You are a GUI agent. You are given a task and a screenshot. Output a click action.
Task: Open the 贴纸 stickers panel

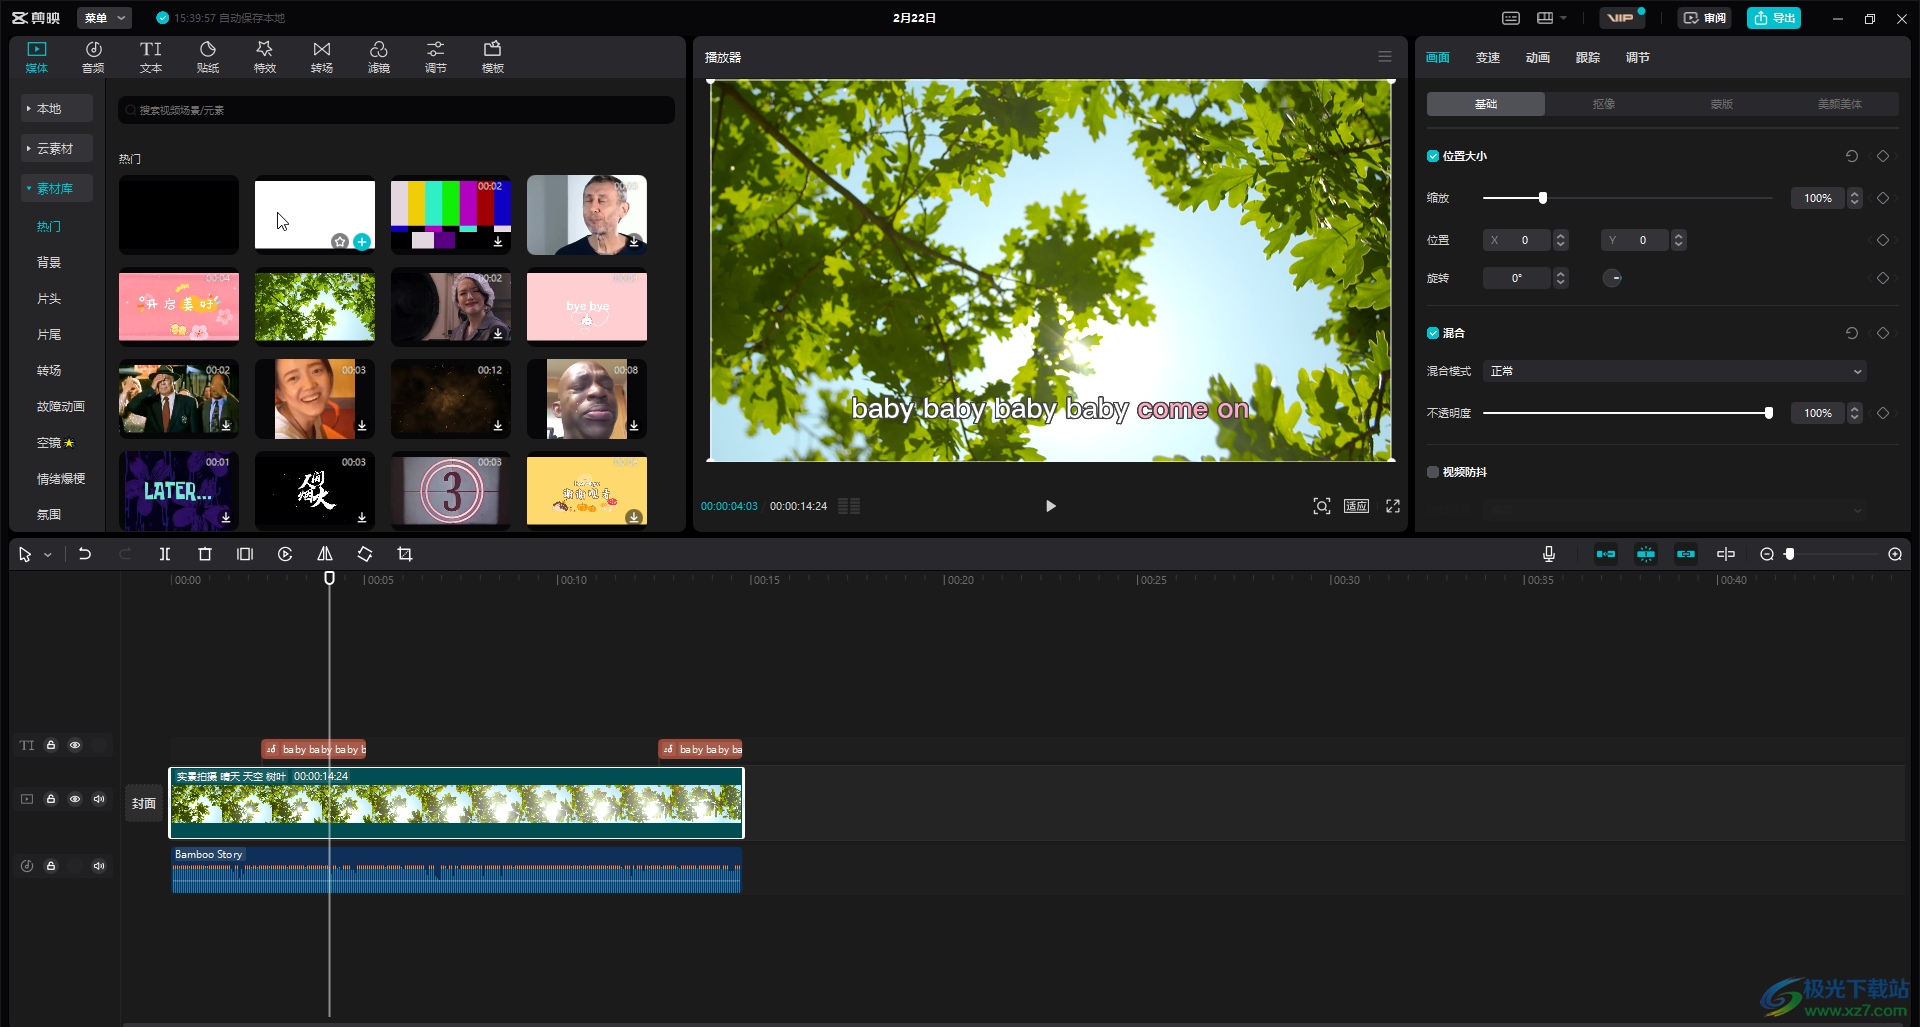[208, 57]
